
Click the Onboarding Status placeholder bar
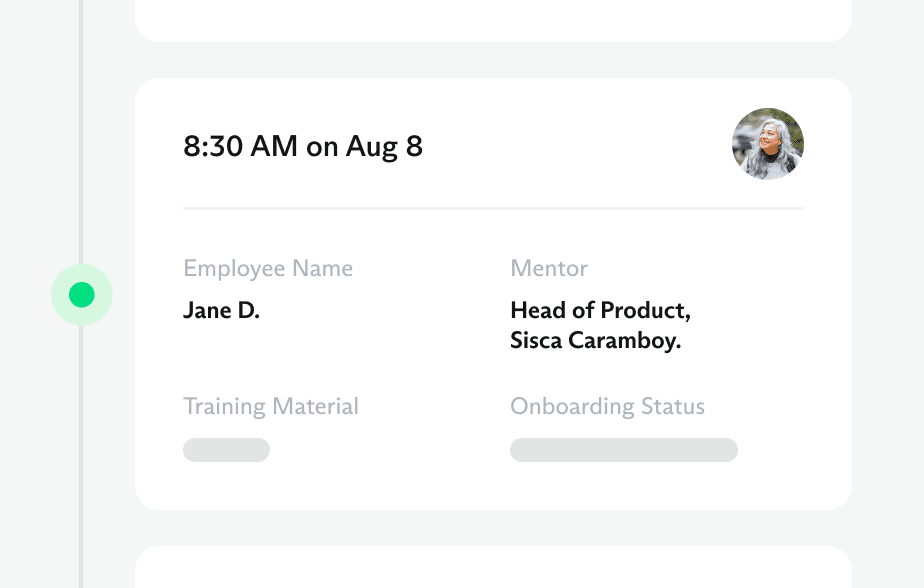tap(623, 450)
